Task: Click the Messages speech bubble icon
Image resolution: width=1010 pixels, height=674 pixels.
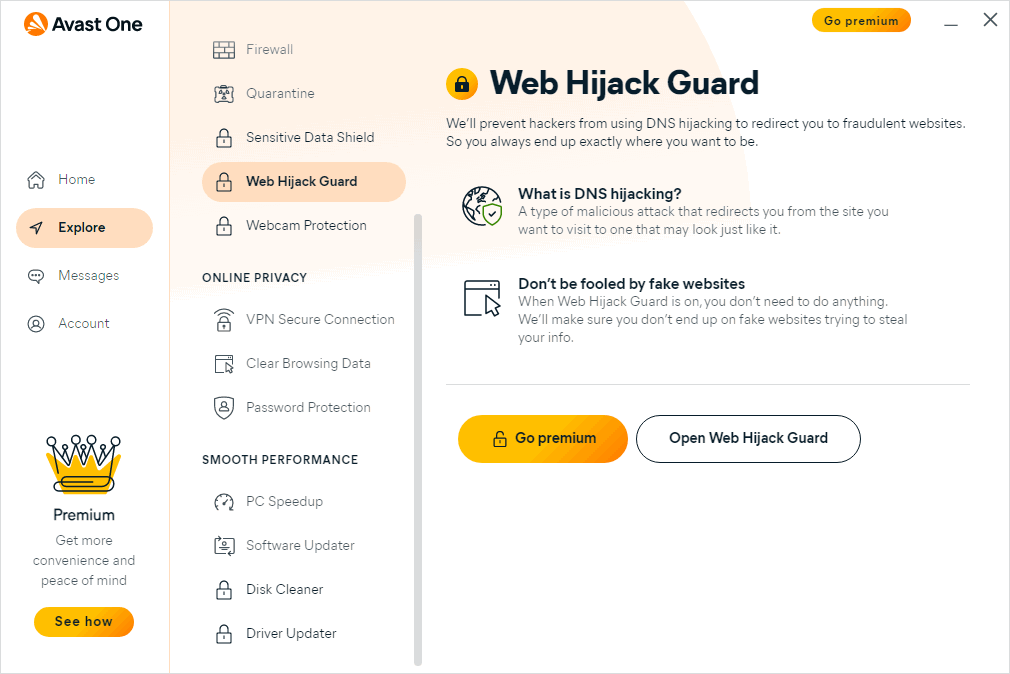Action: pyautogui.click(x=36, y=276)
